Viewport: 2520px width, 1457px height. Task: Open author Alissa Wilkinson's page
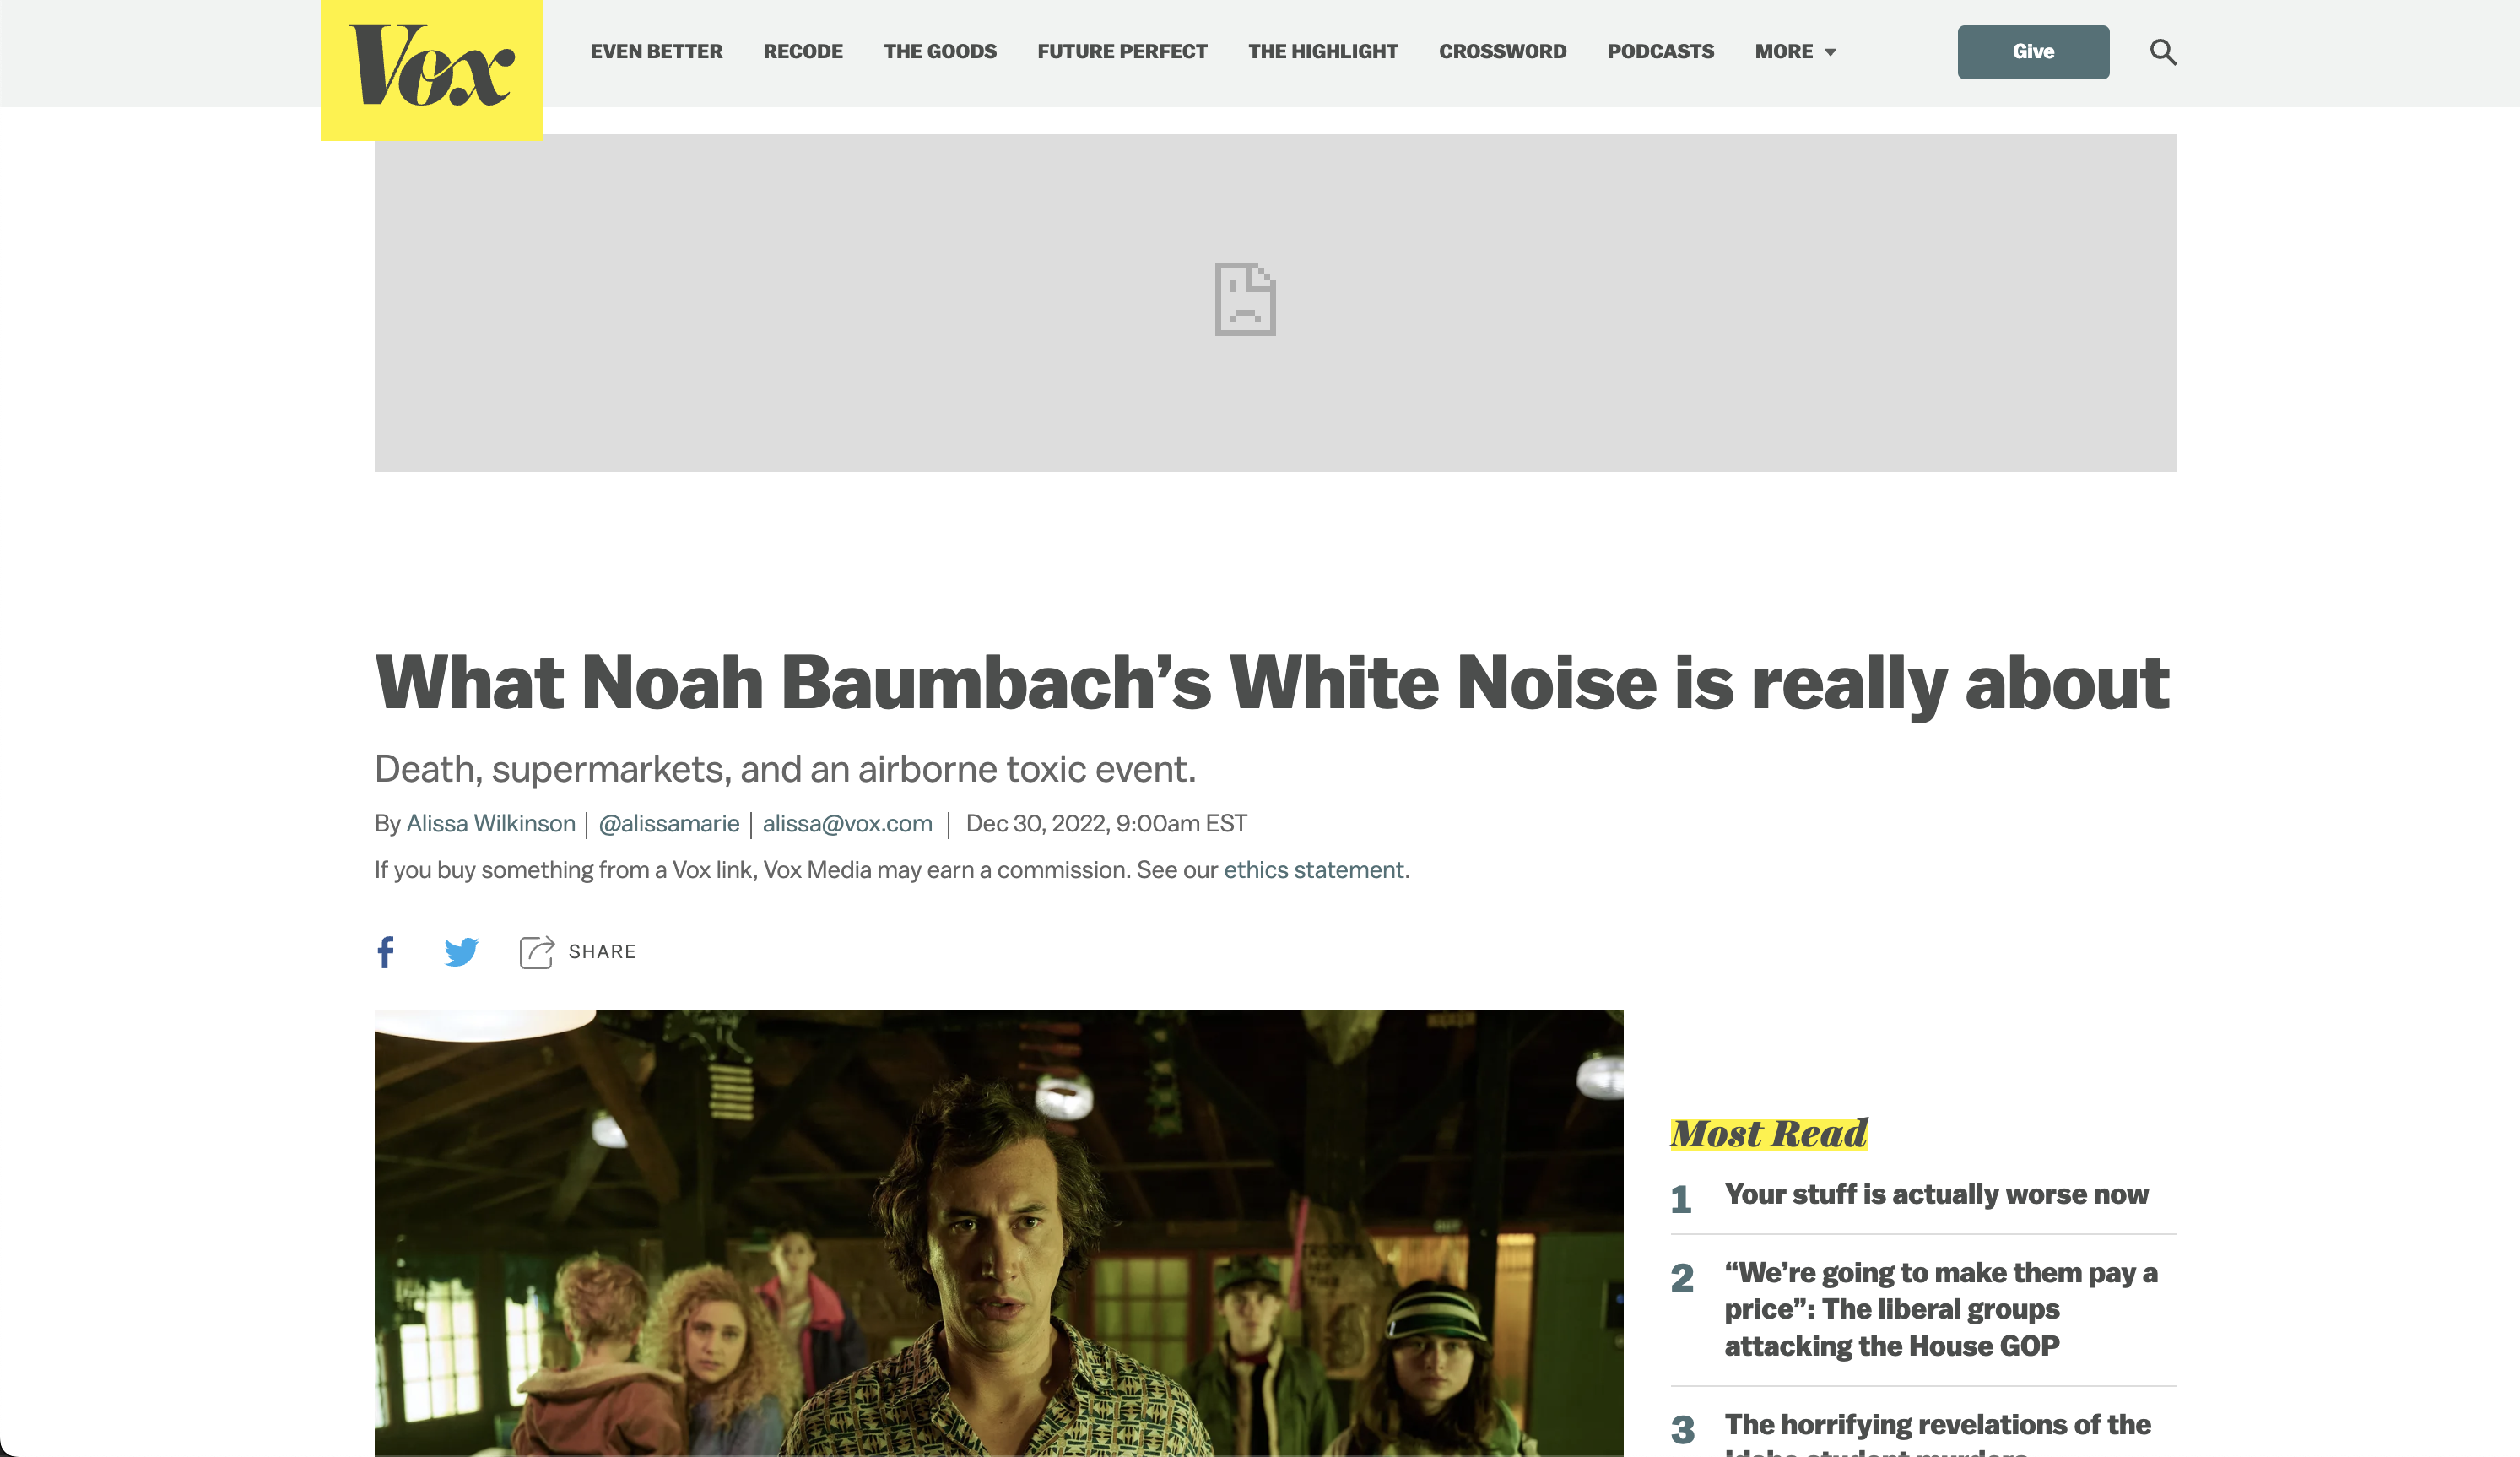(x=491, y=824)
